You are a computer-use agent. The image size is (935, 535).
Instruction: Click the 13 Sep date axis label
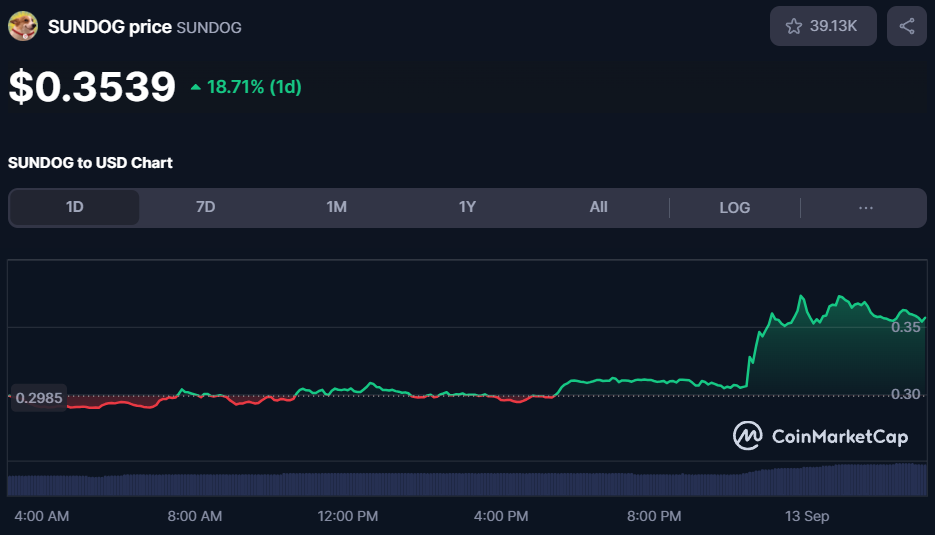tap(806, 516)
